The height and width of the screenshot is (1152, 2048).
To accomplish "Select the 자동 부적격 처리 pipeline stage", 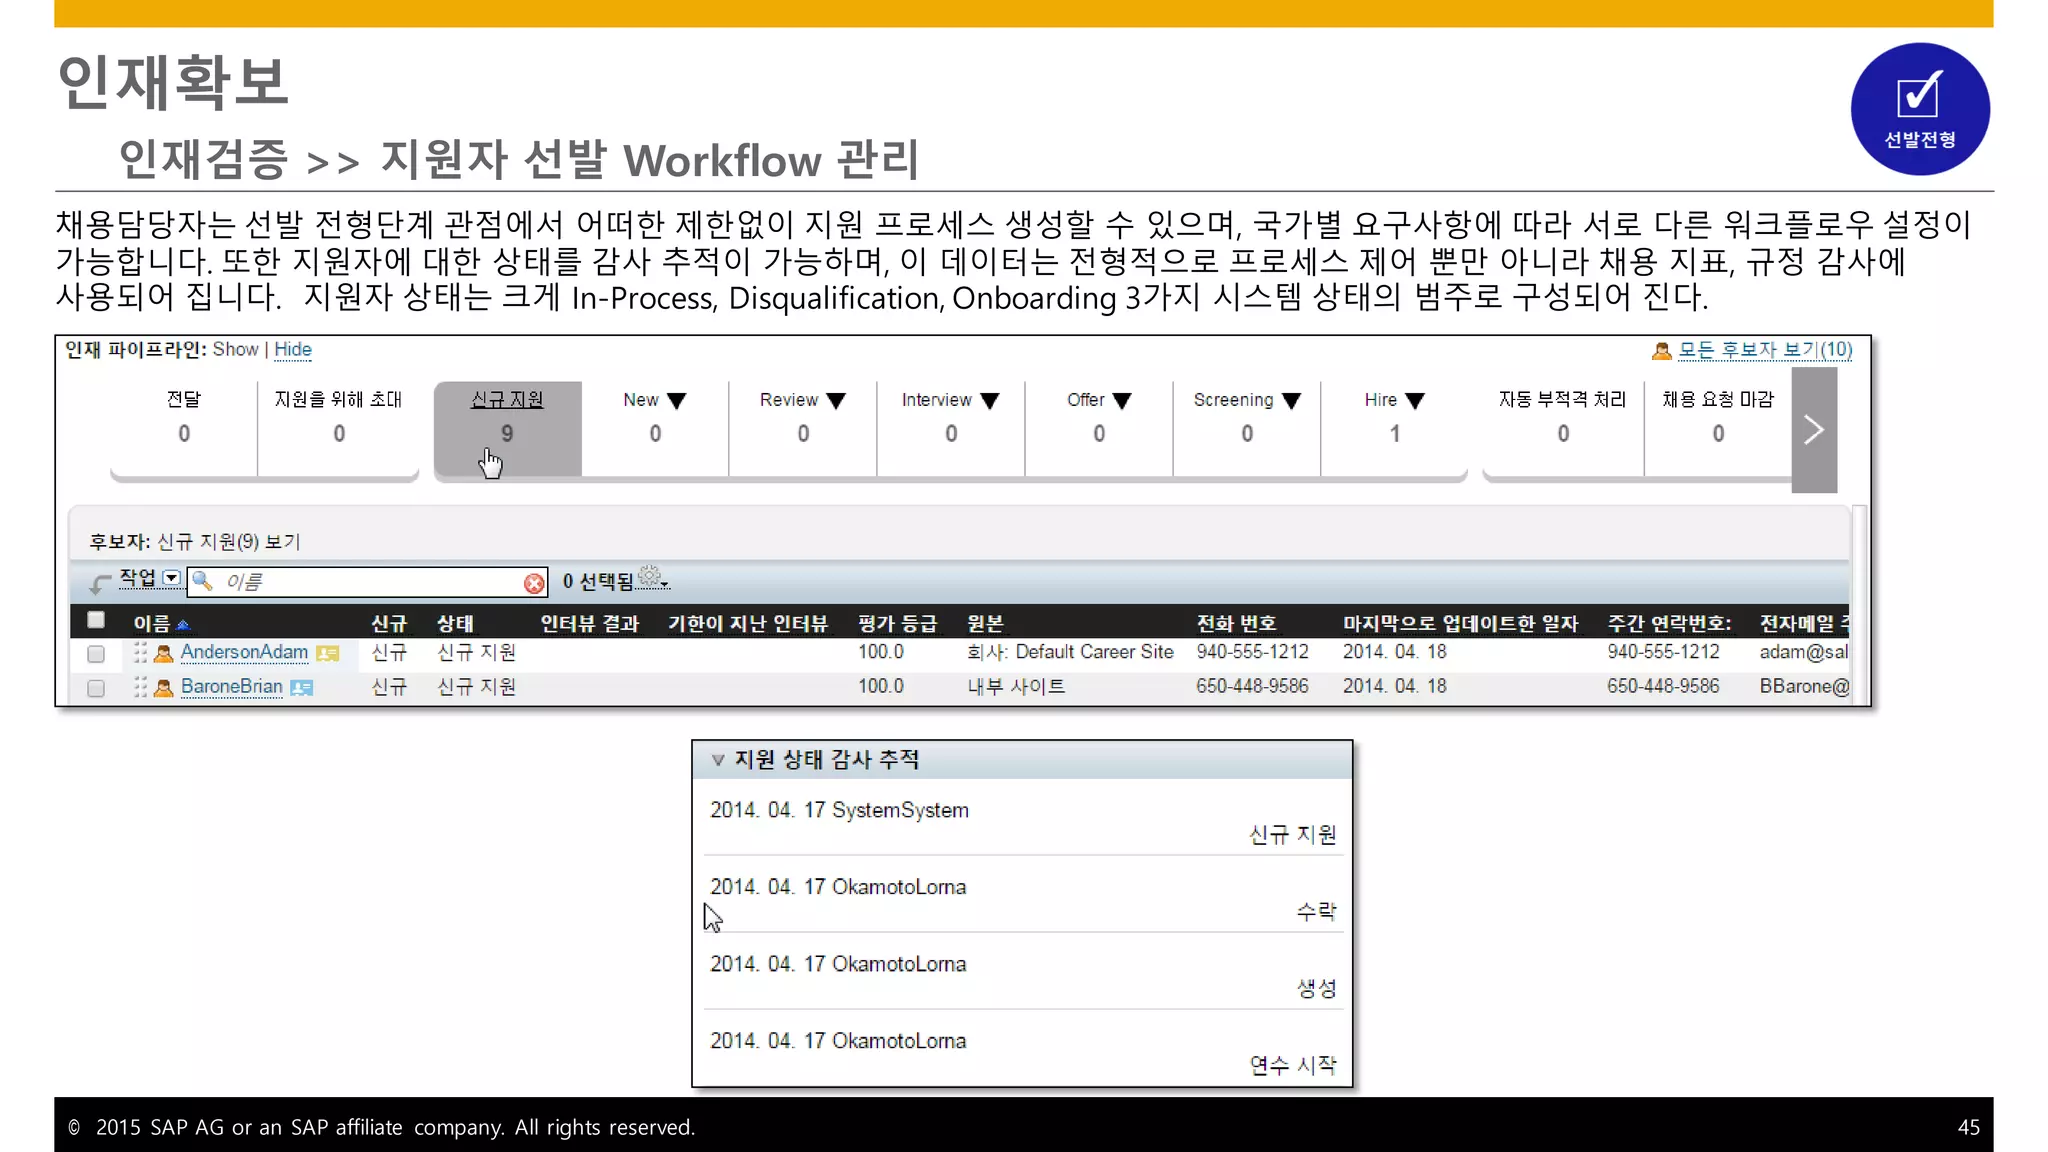I will [x=1563, y=428].
